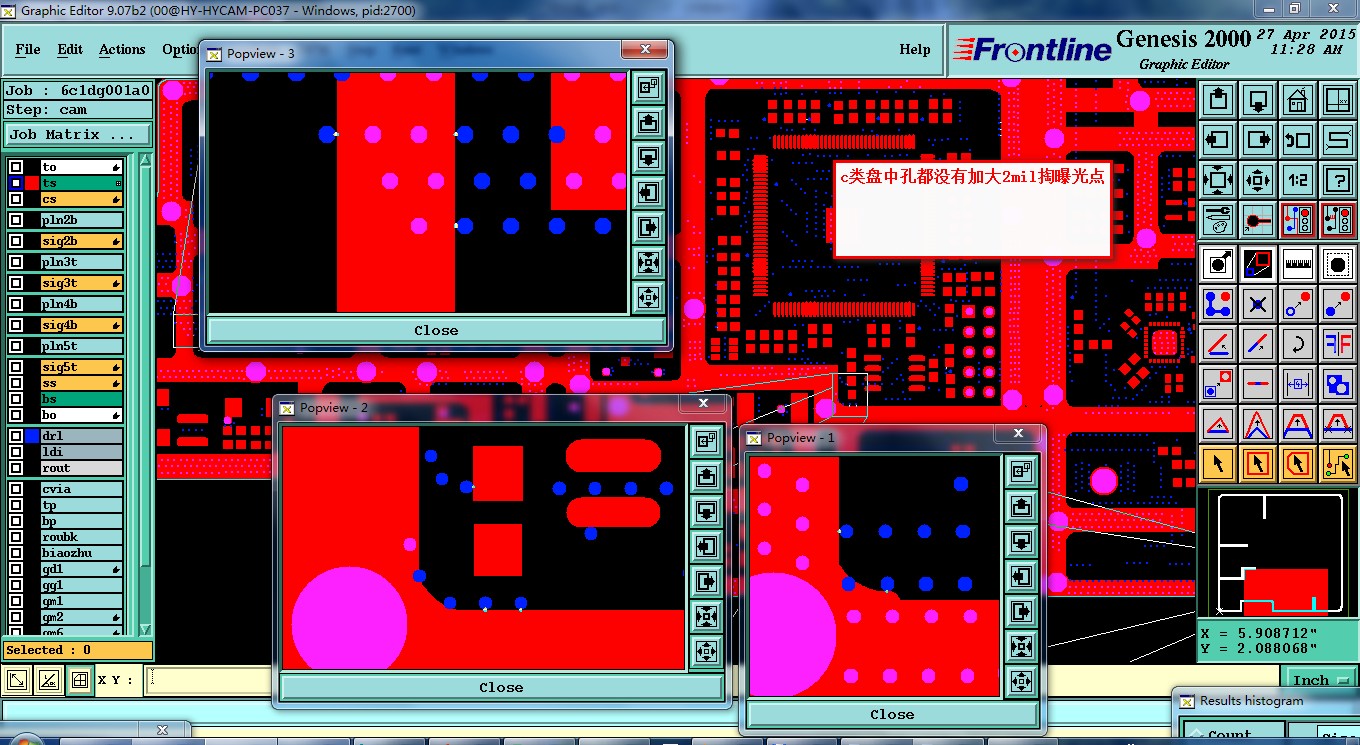Click the red-blue horizontal line segment icon

[x=1258, y=383]
